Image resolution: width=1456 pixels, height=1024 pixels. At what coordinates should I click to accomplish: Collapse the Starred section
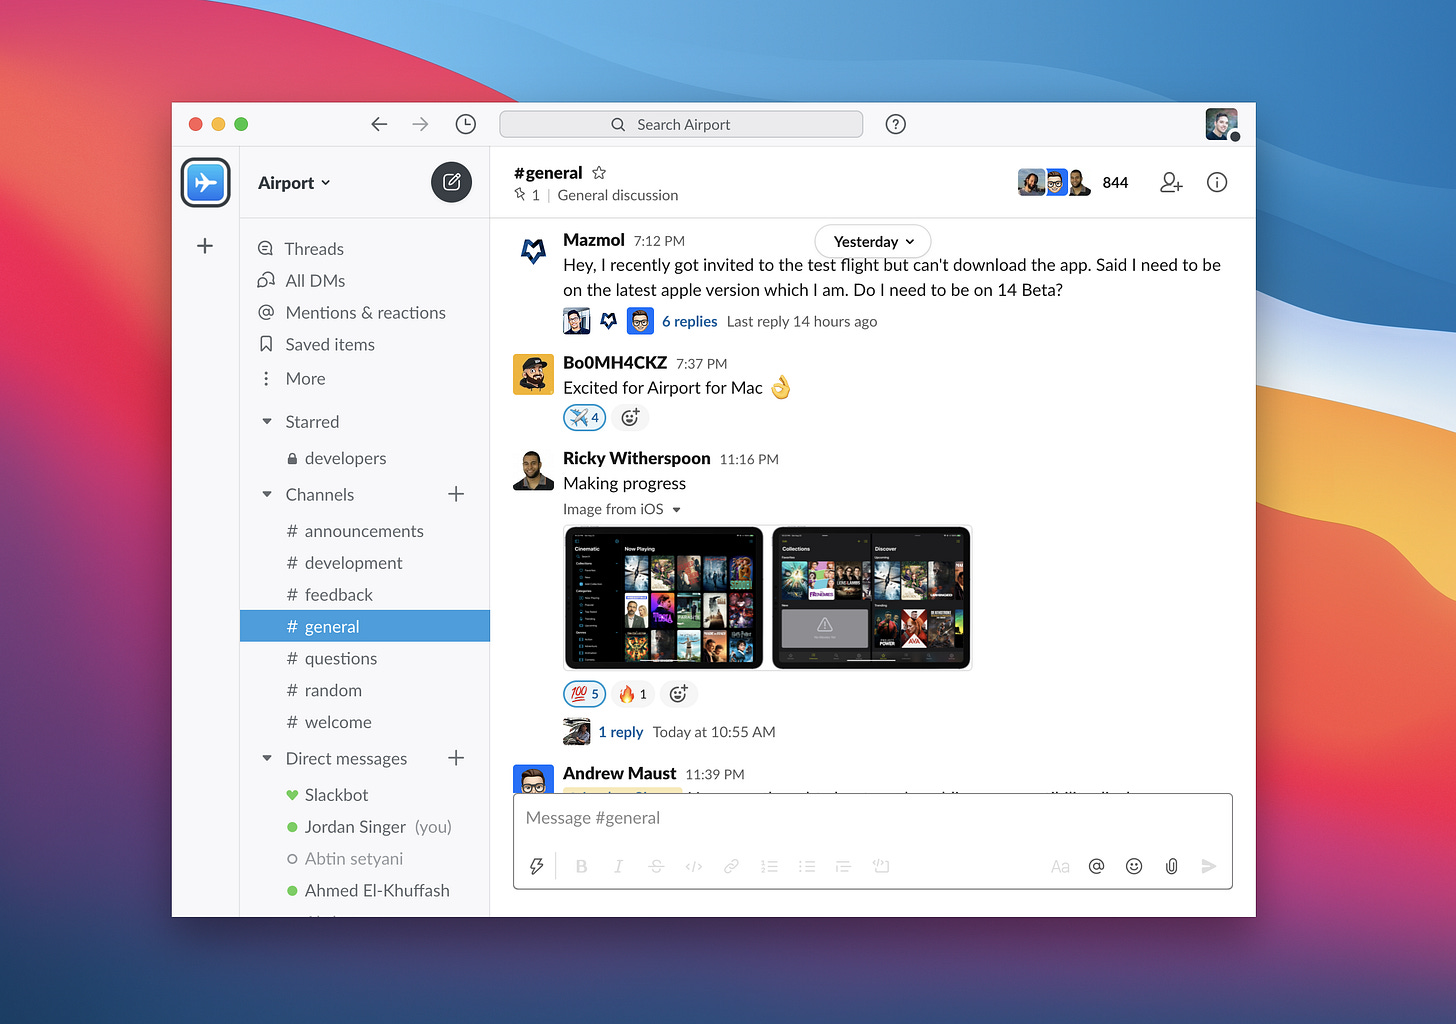[x=267, y=422]
